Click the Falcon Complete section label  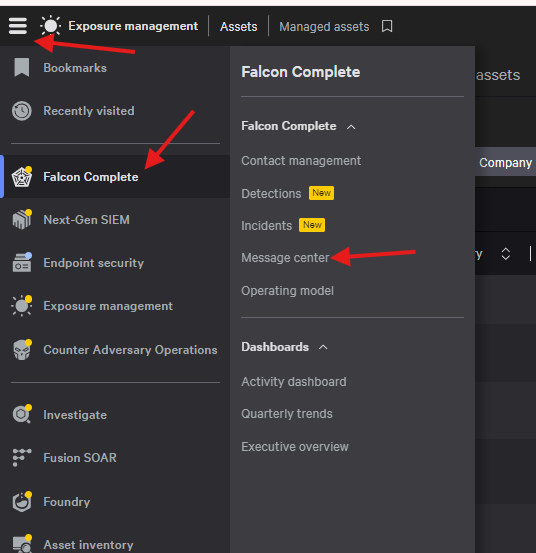288,126
